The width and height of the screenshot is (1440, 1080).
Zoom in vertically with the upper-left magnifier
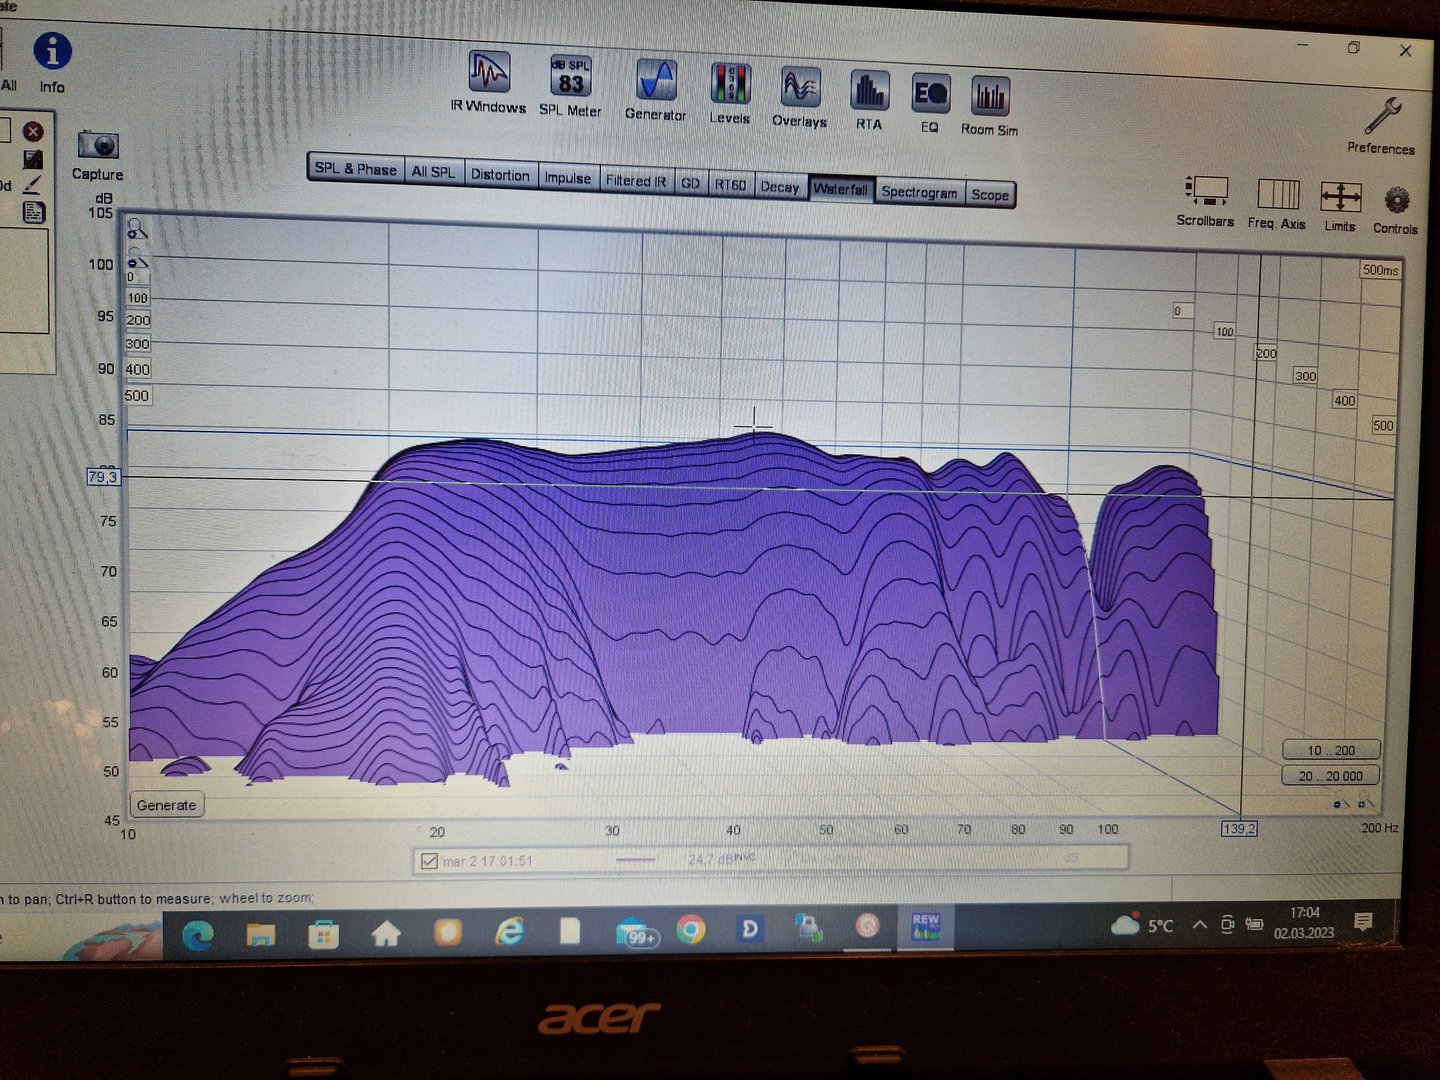point(137,230)
